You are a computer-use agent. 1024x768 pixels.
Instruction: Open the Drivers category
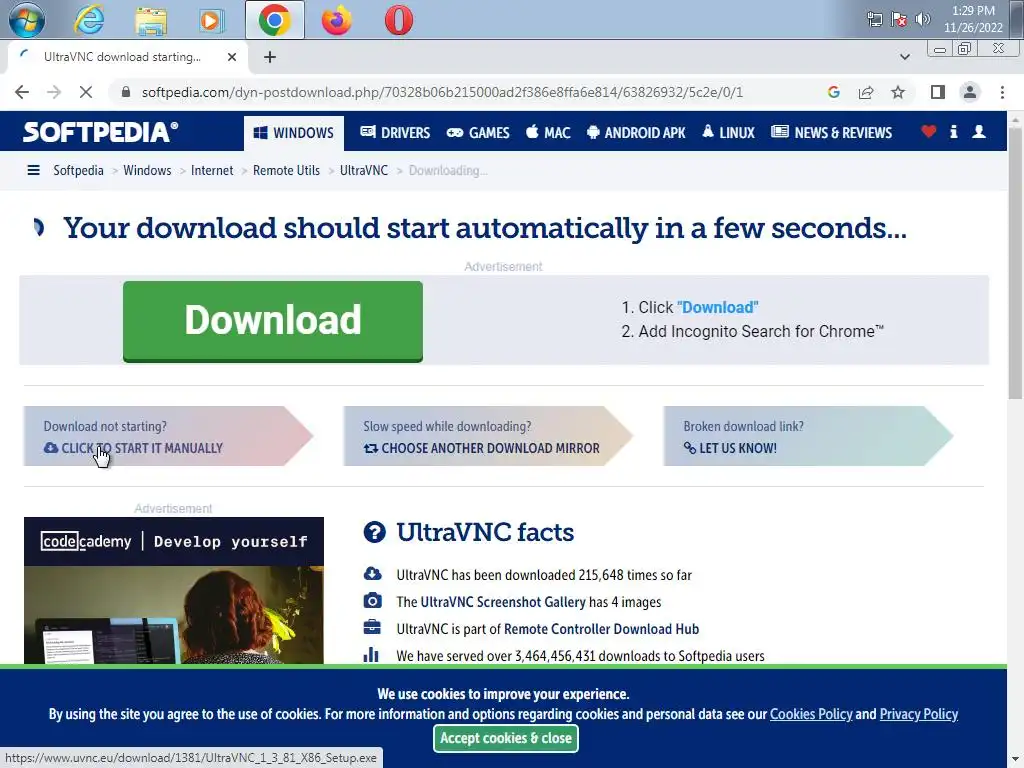[x=395, y=133]
